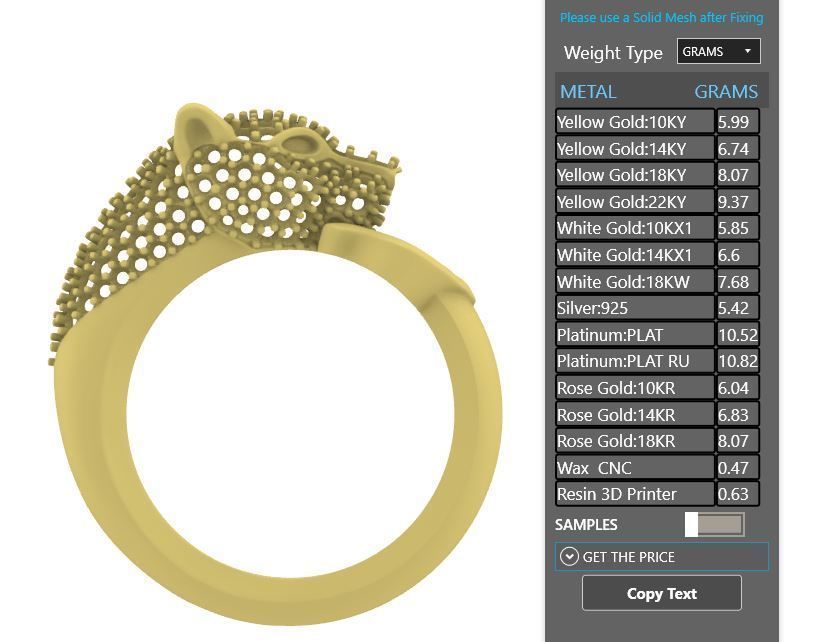The height and width of the screenshot is (642, 817).
Task: Click the 5.99 gram value
Action: [x=738, y=122]
